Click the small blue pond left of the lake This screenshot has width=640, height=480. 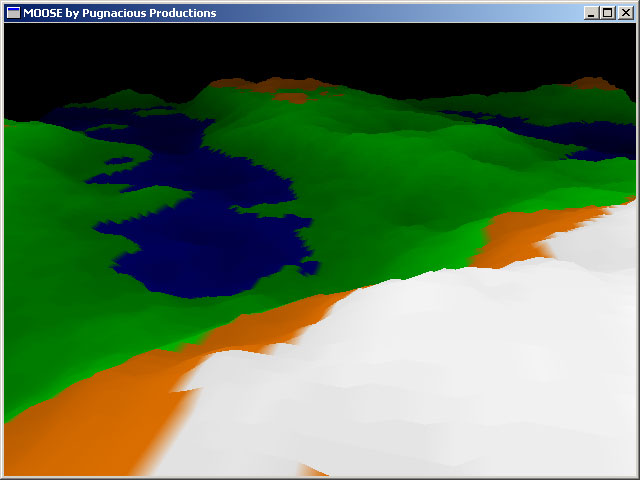coord(119,160)
